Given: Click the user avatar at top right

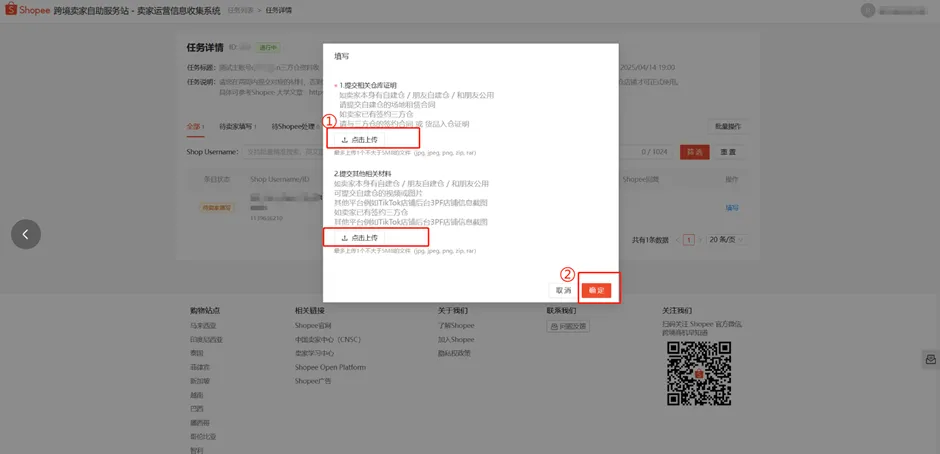Looking at the screenshot, I should pos(867,11).
